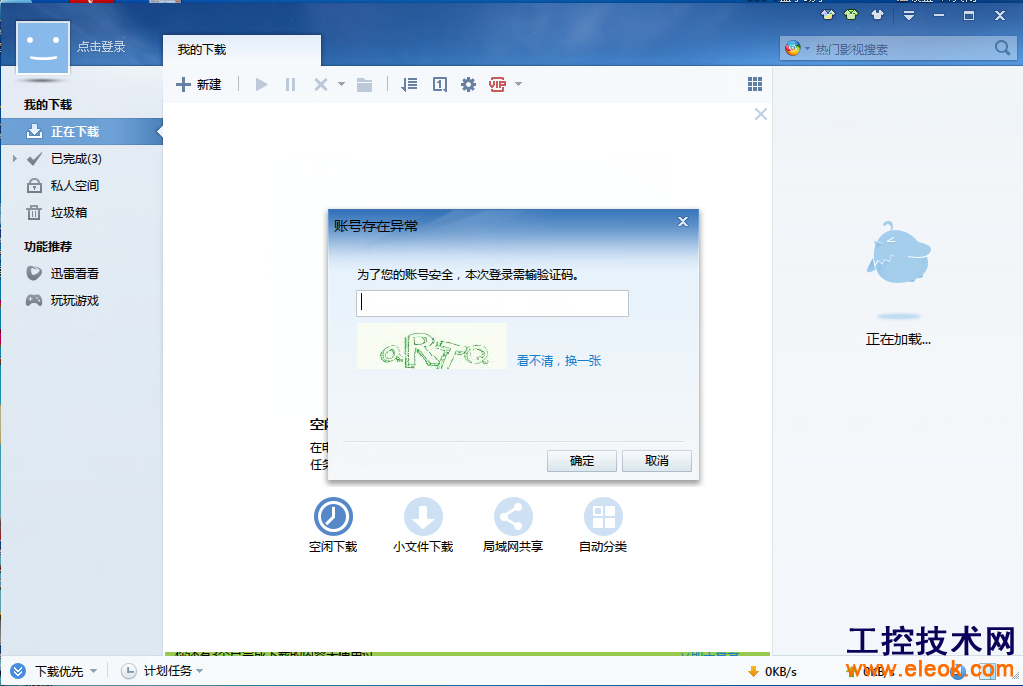Click the 新建 button to create a task
This screenshot has height=686, width=1023.
(199, 84)
